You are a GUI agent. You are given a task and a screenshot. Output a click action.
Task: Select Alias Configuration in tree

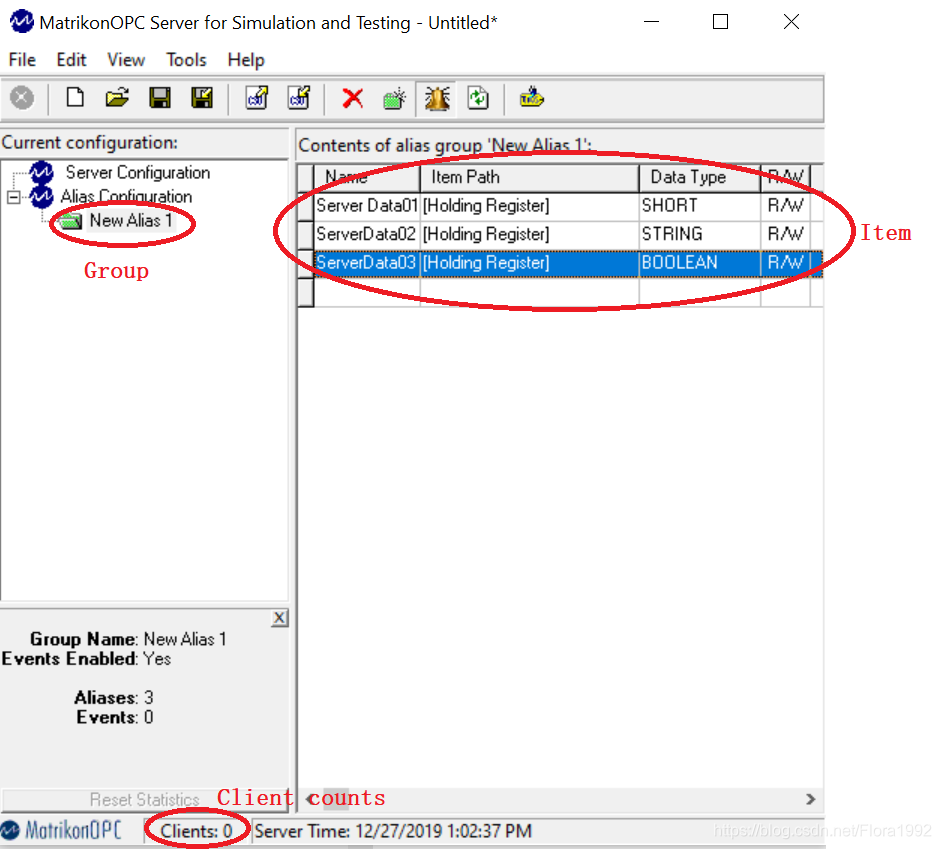coord(126,196)
